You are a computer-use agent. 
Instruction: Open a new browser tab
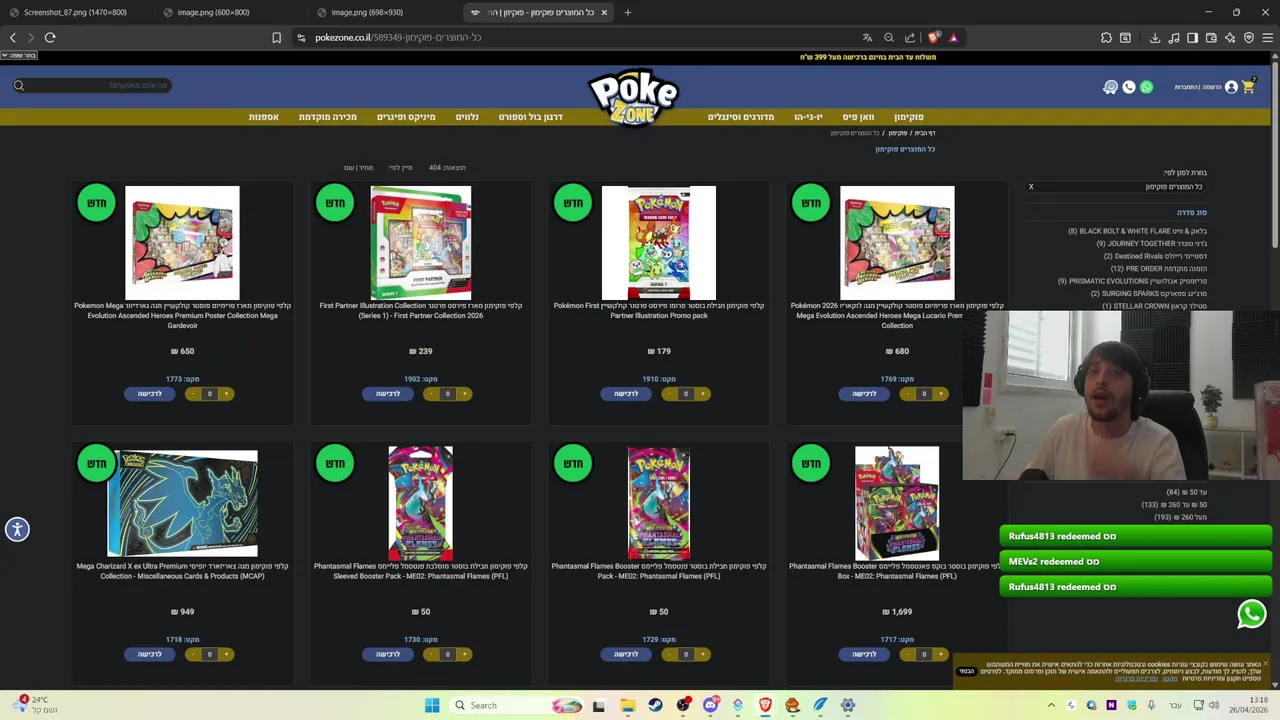click(x=628, y=12)
